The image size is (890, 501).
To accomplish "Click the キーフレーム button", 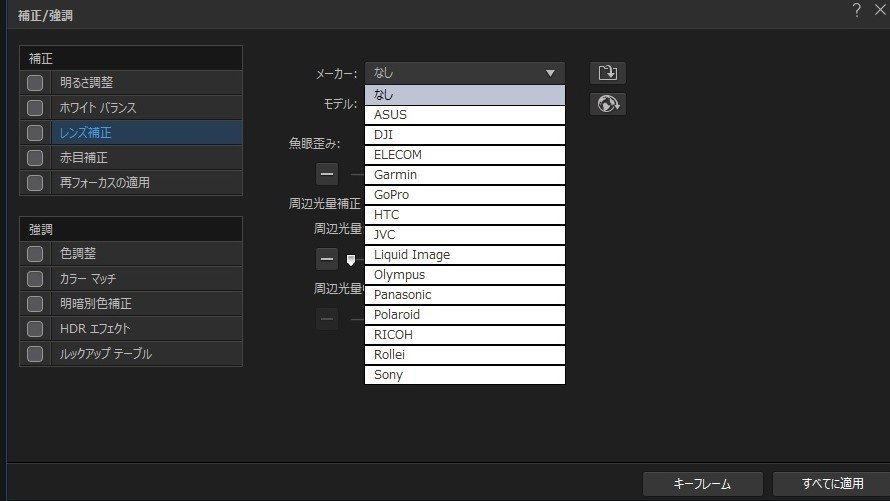I will [703, 484].
